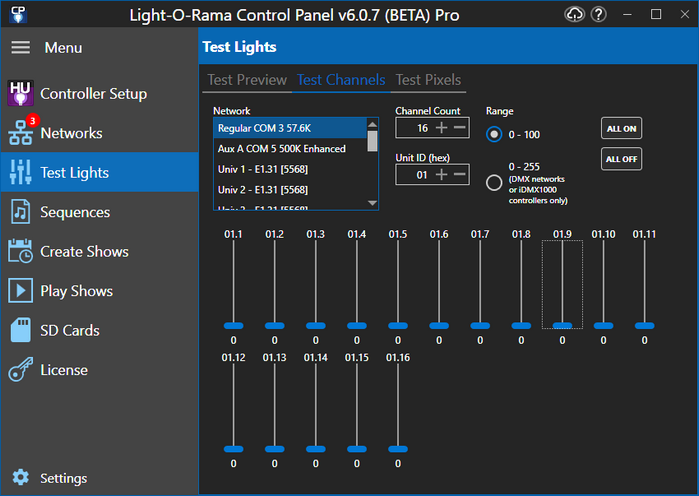Open Create Shows calendar icon
The height and width of the screenshot is (496, 699).
click(x=20, y=251)
